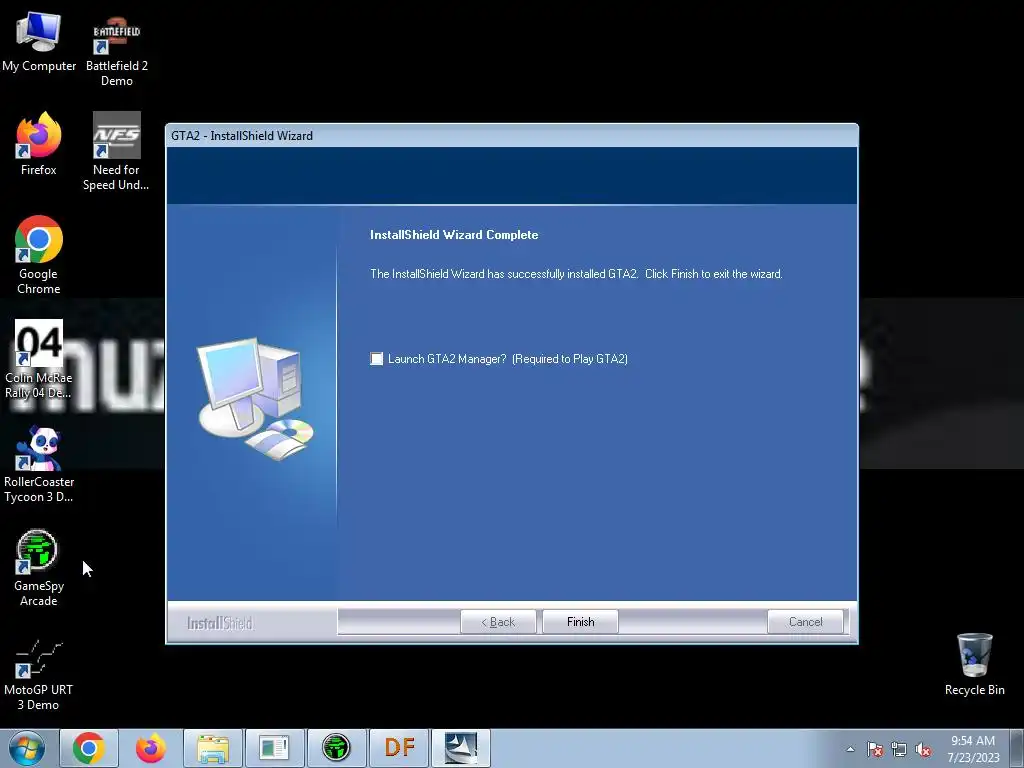Open the document window icon in taskbar

pyautogui.click(x=275, y=748)
